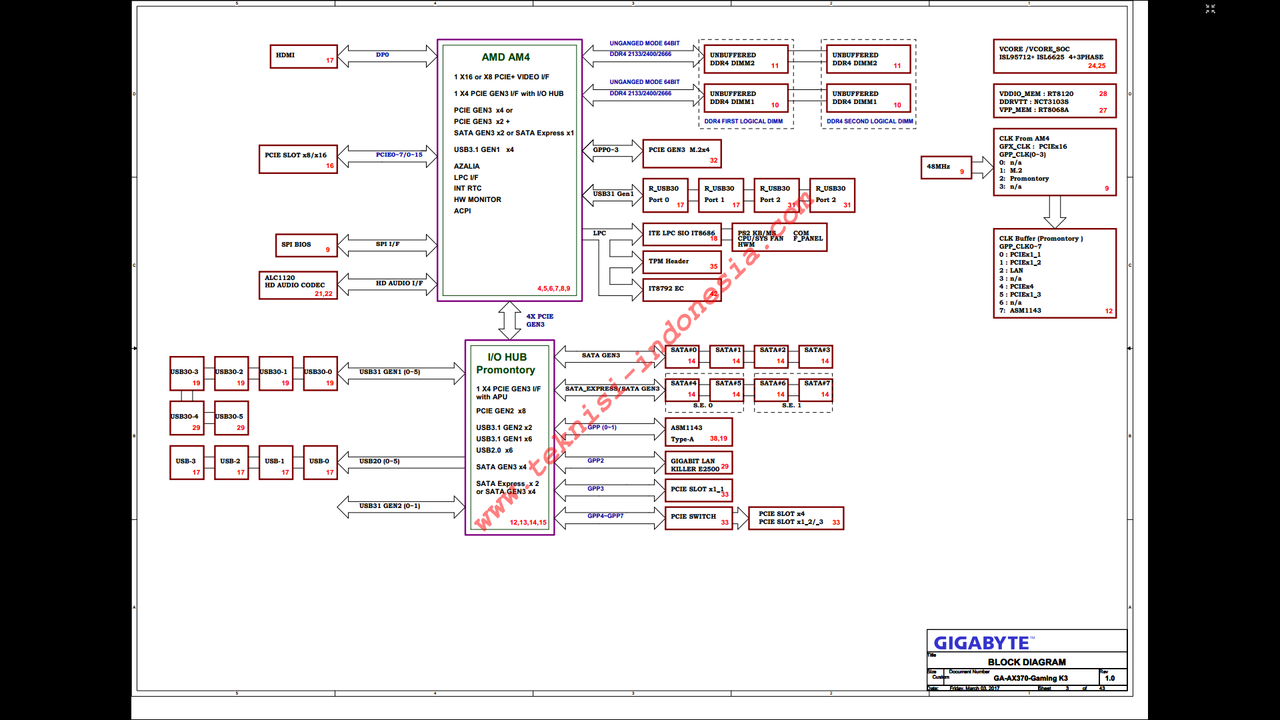
Task: Click the 4X PCIE GEN3 label
Action: pyautogui.click(x=540, y=320)
